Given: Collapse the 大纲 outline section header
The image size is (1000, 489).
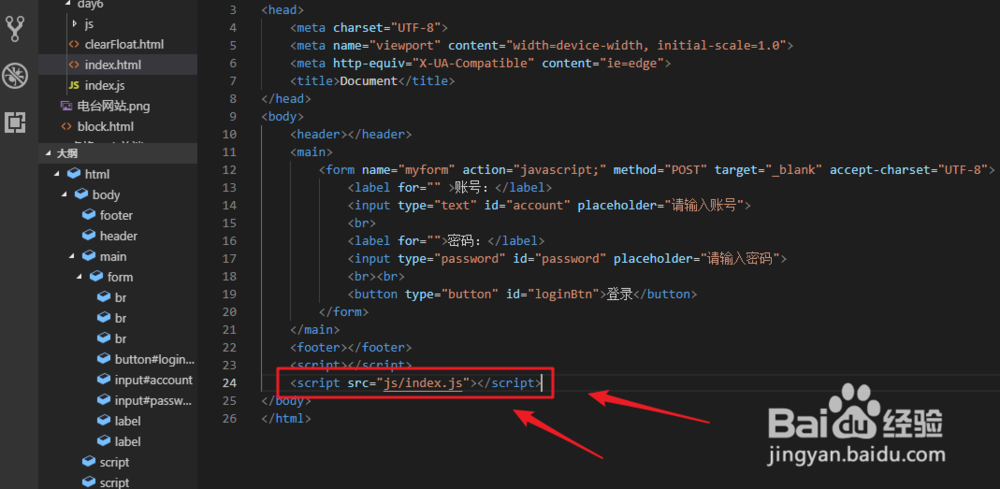Looking at the screenshot, I should (x=117, y=154).
